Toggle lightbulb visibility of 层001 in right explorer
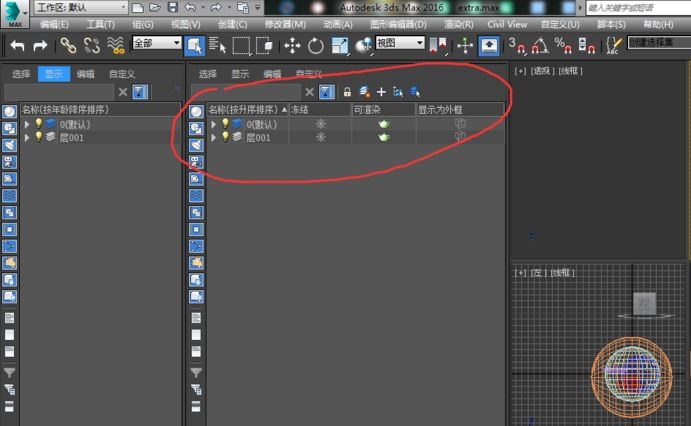Screen dimensions: 691x426 (226, 137)
